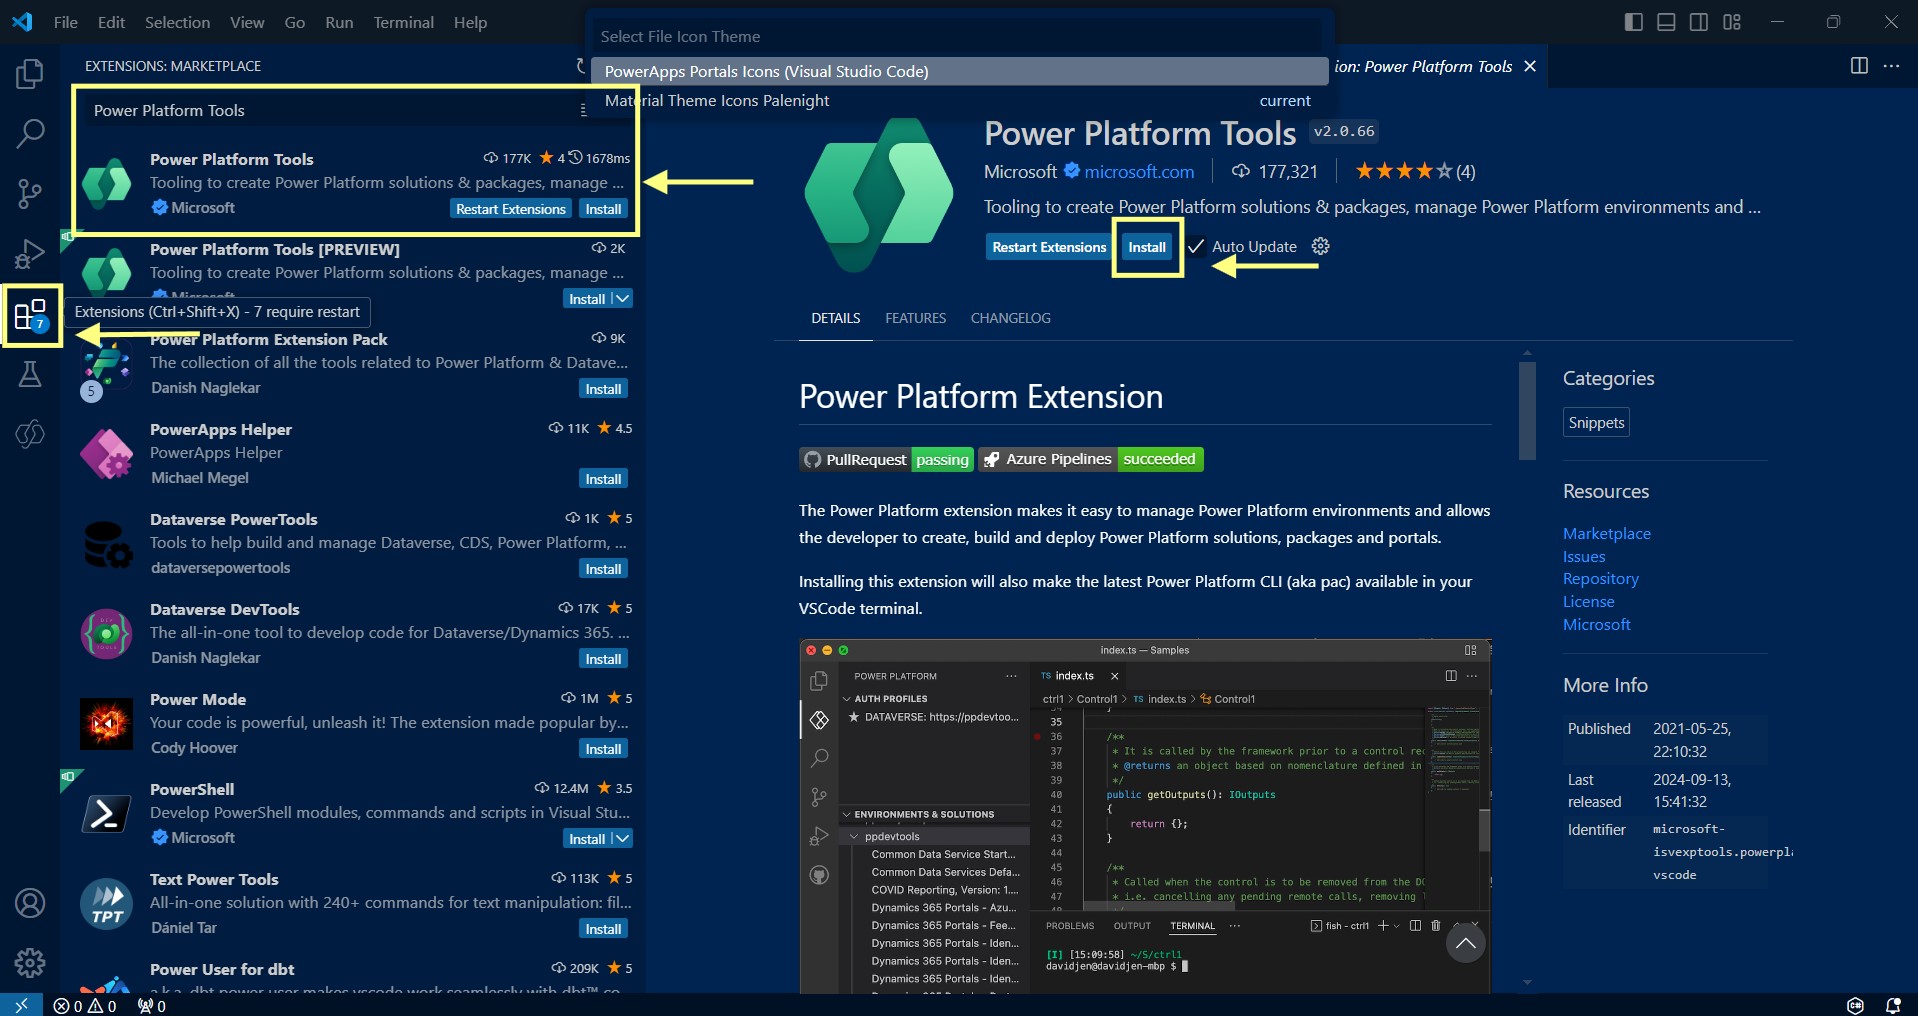Click Install button on extension details page
Screen dimensions: 1918x1016
(1147, 247)
